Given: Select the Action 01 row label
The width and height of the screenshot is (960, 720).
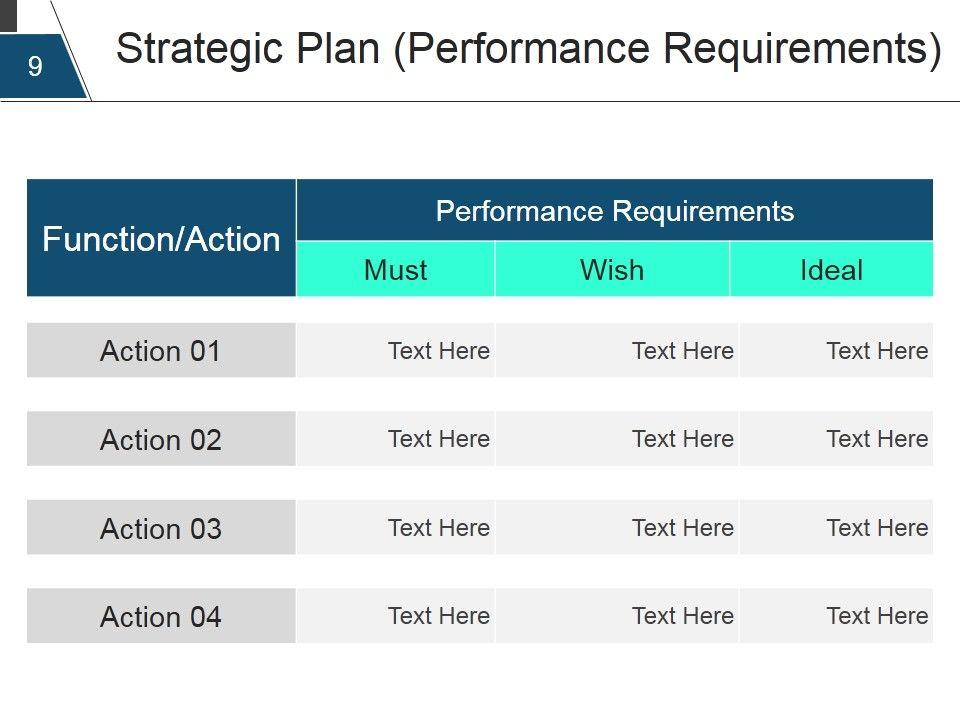Looking at the screenshot, I should 161,351.
